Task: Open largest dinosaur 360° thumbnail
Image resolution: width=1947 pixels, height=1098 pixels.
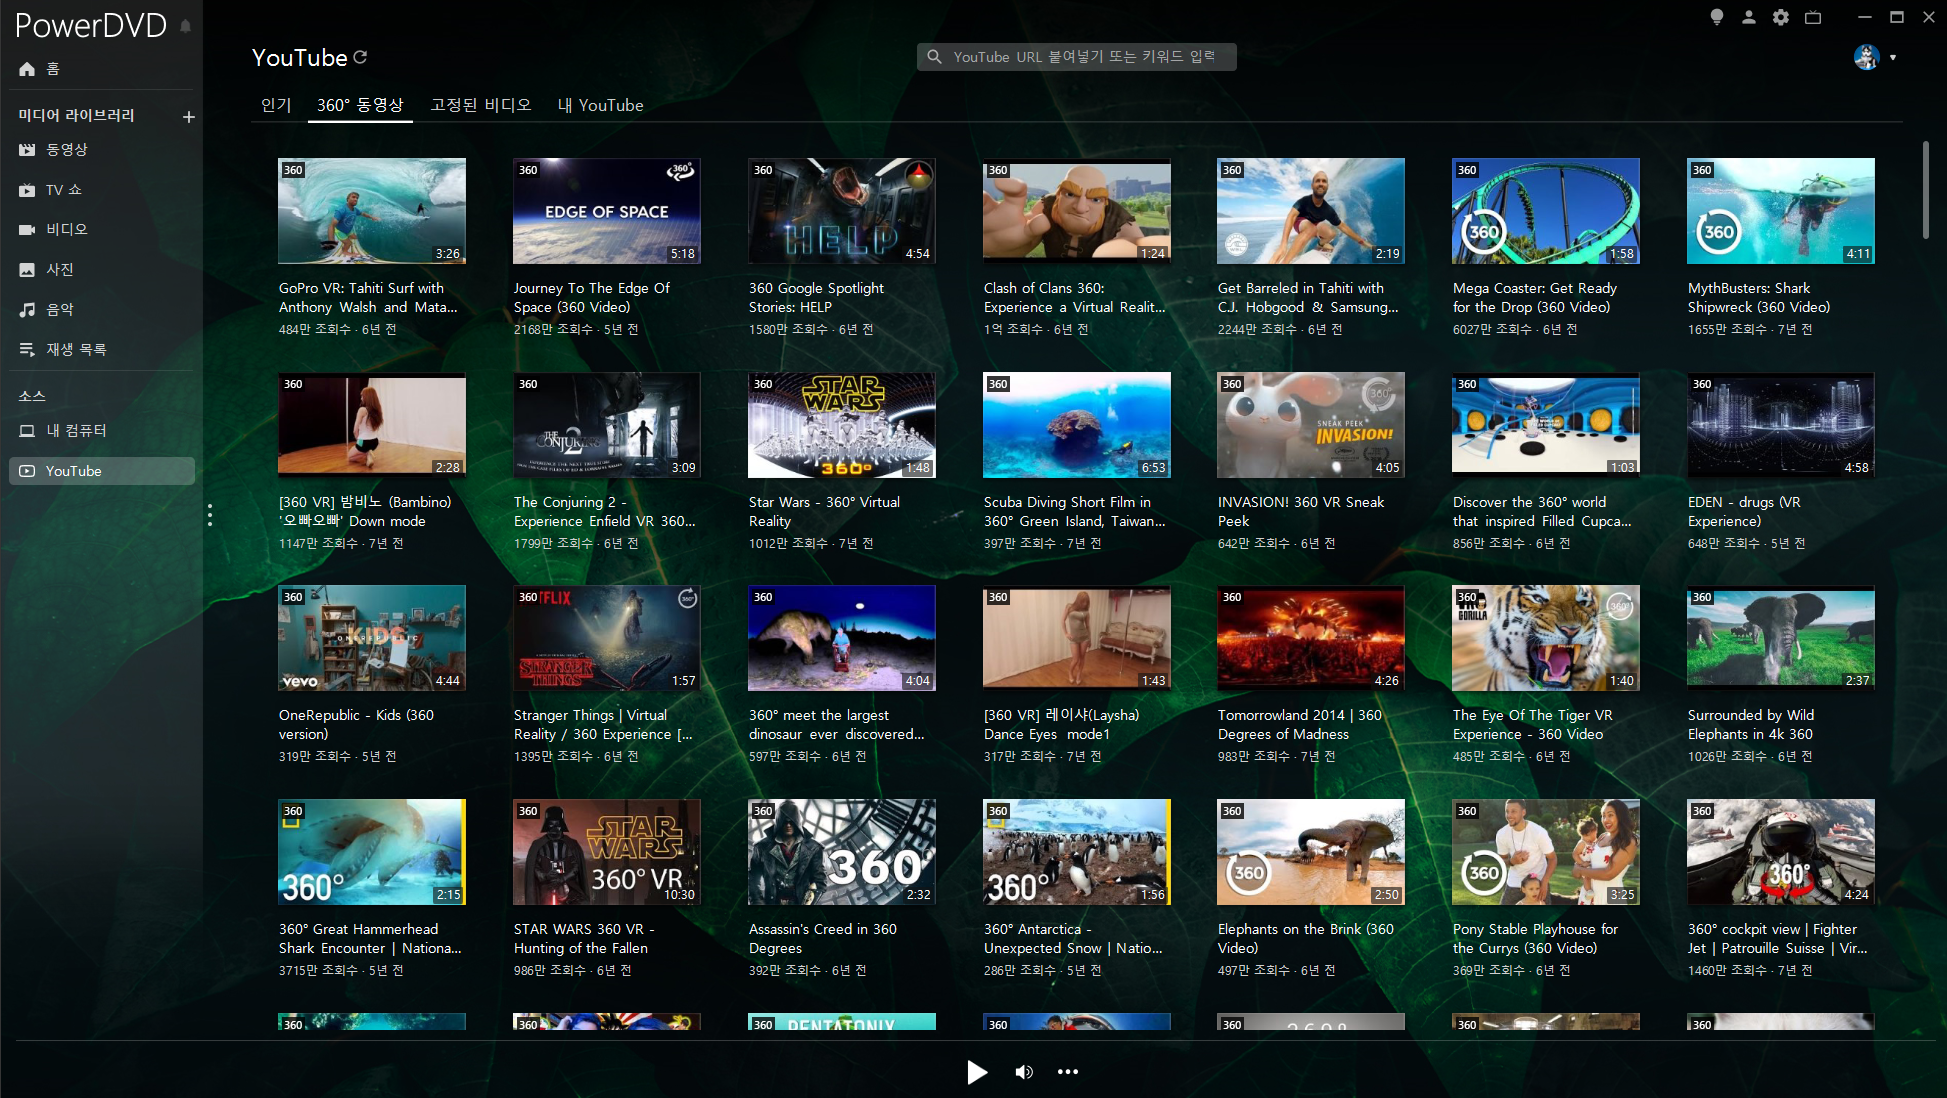Action: 842,638
